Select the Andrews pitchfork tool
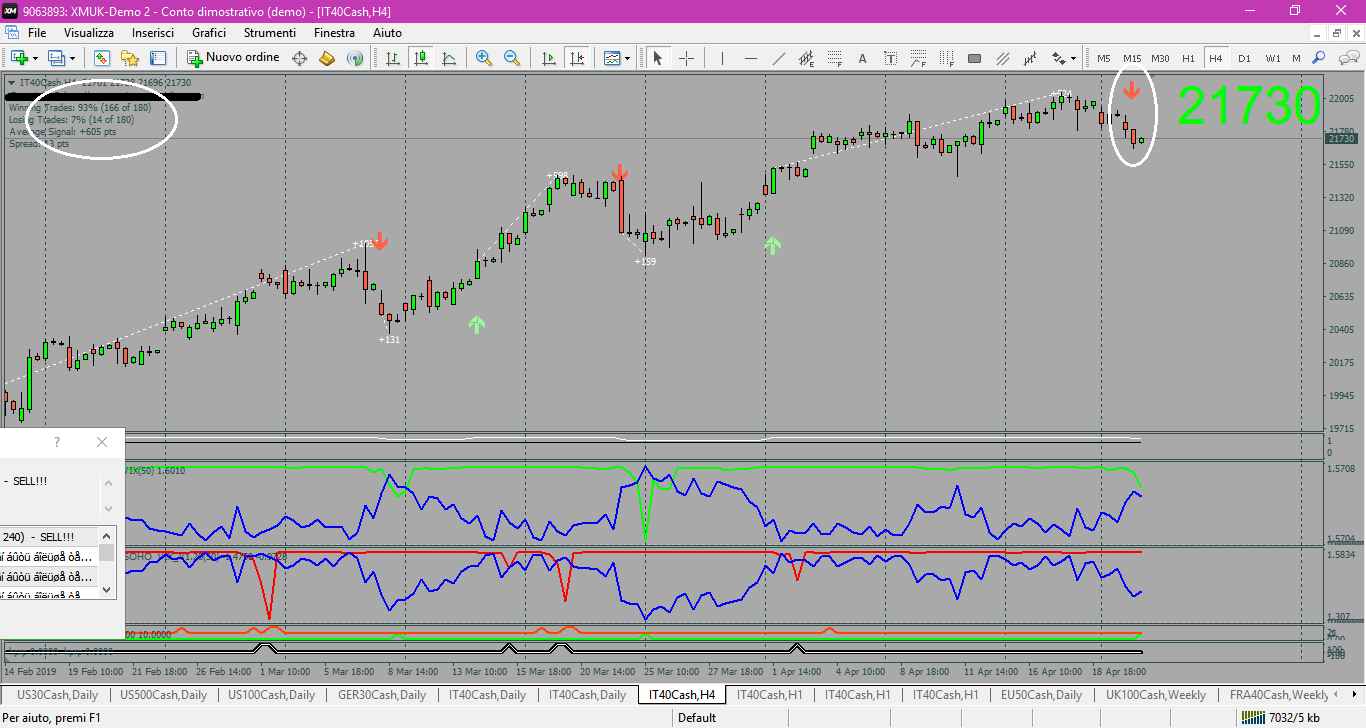The height and width of the screenshot is (728, 1366). tap(1003, 58)
